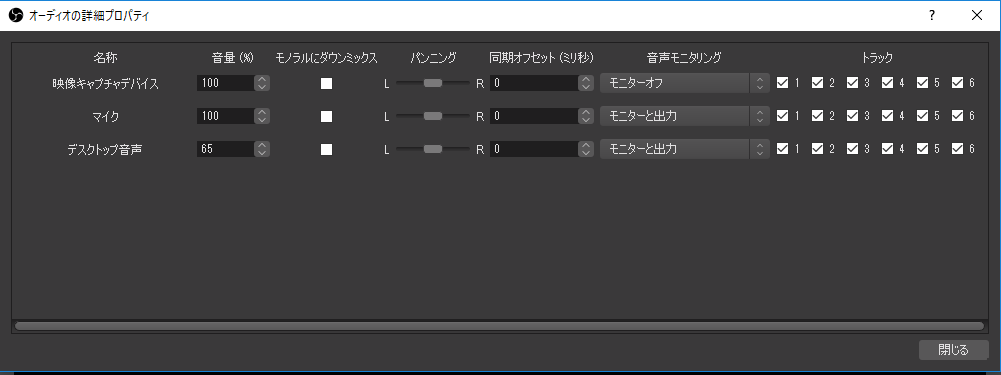Uncheck track 6 for マイク
The image size is (1001, 375).
pos(958,116)
